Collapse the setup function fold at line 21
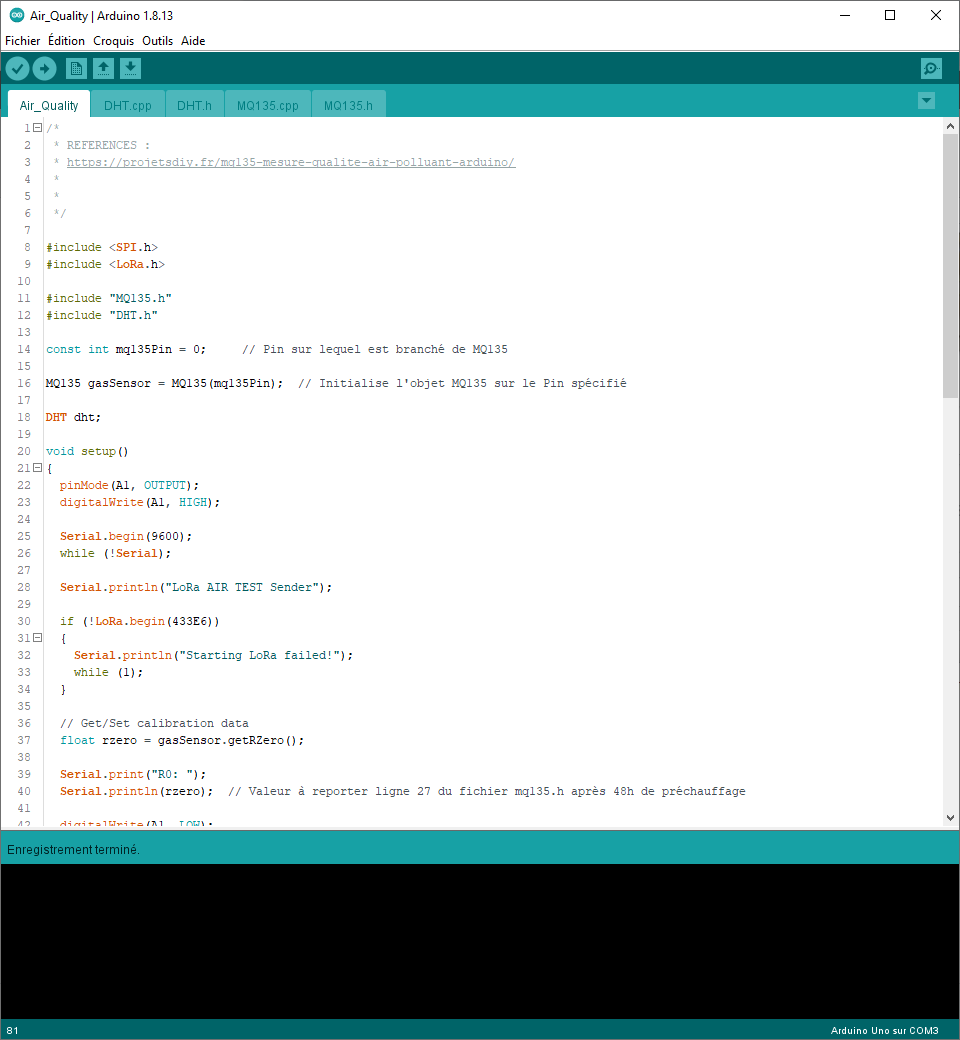The image size is (960, 1040). (37, 467)
